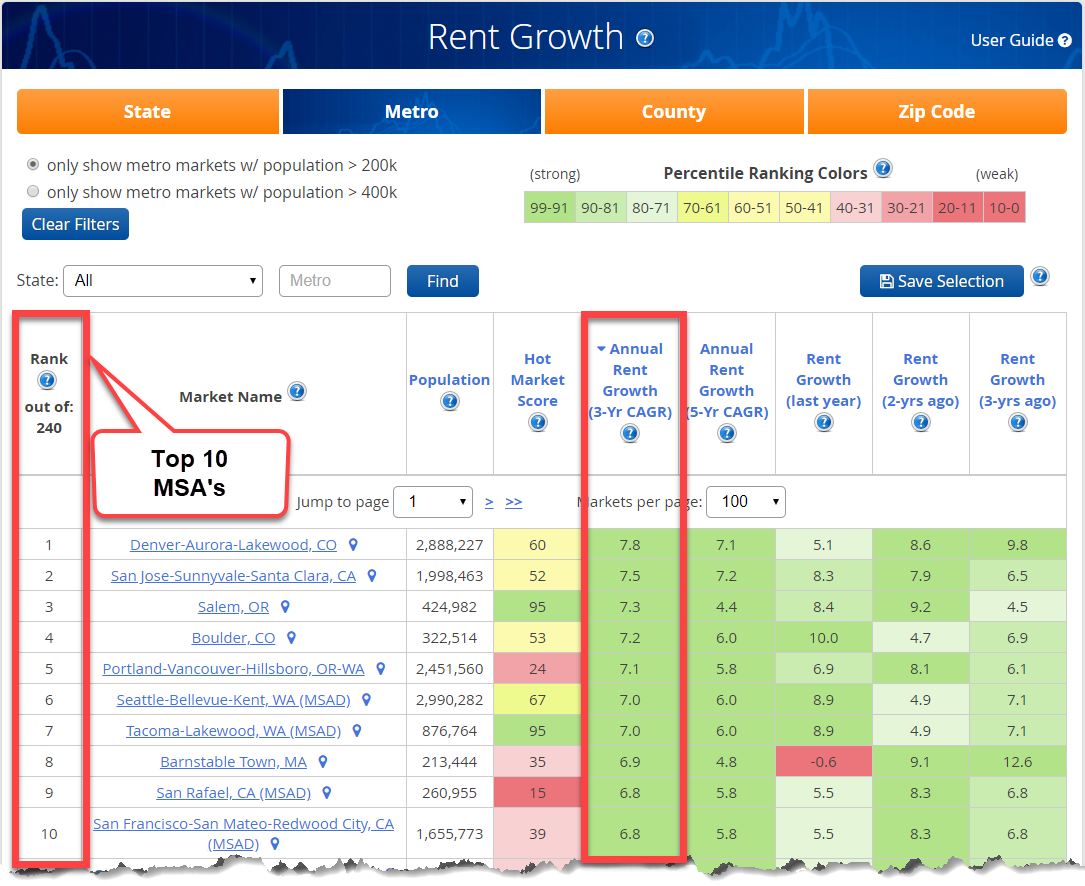1085x886 pixels.
Task: Open the User Guide help icon
Action: [x=1066, y=41]
